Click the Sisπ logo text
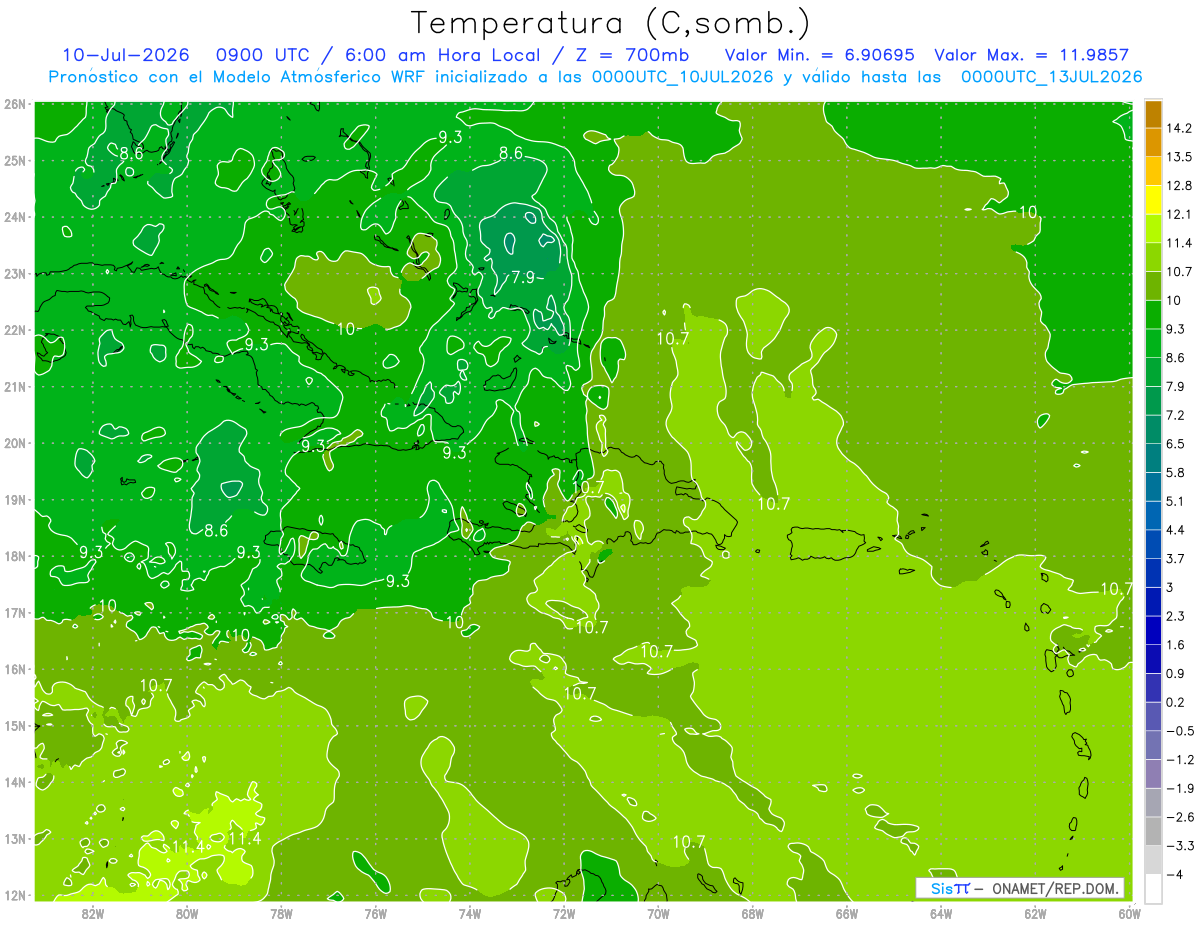This screenshot has height=927, width=1200. [x=950, y=888]
